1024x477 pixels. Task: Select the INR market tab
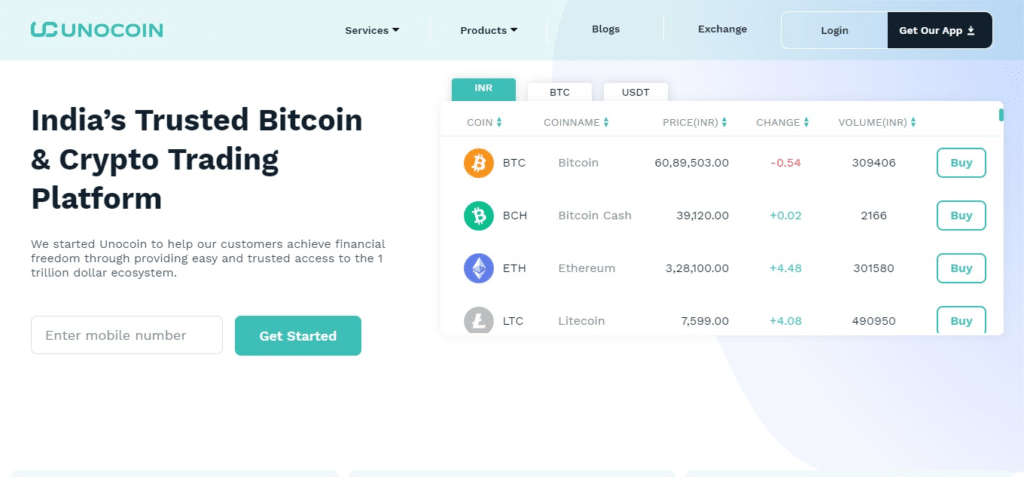pos(484,89)
